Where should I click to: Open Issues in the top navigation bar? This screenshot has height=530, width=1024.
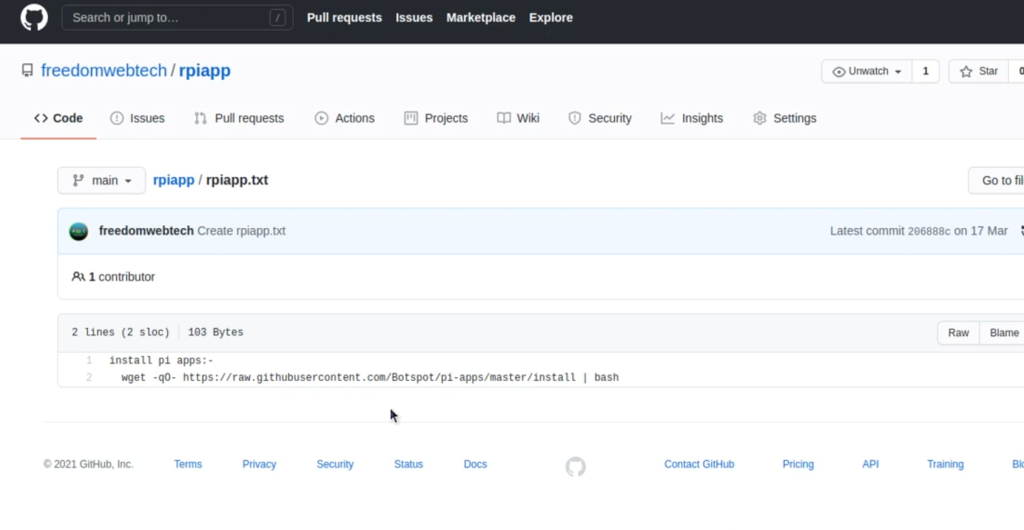pos(414,18)
